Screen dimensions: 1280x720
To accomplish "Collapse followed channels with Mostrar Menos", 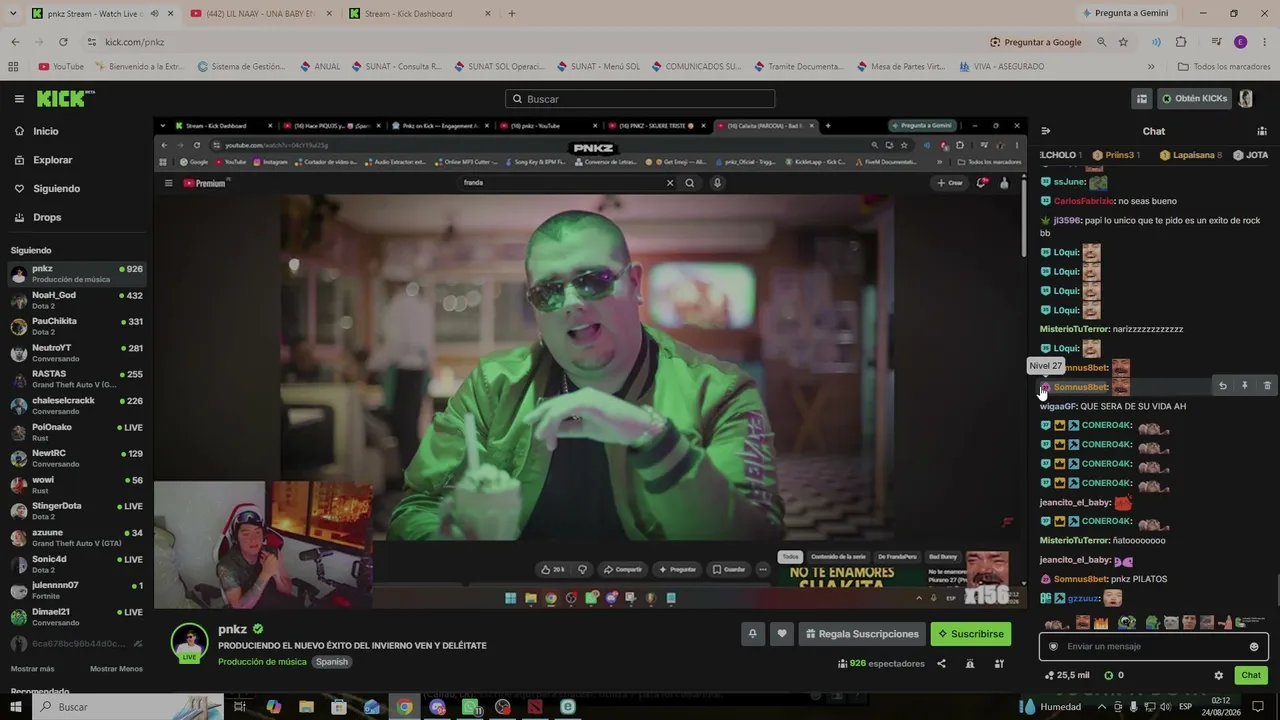I will coord(116,669).
